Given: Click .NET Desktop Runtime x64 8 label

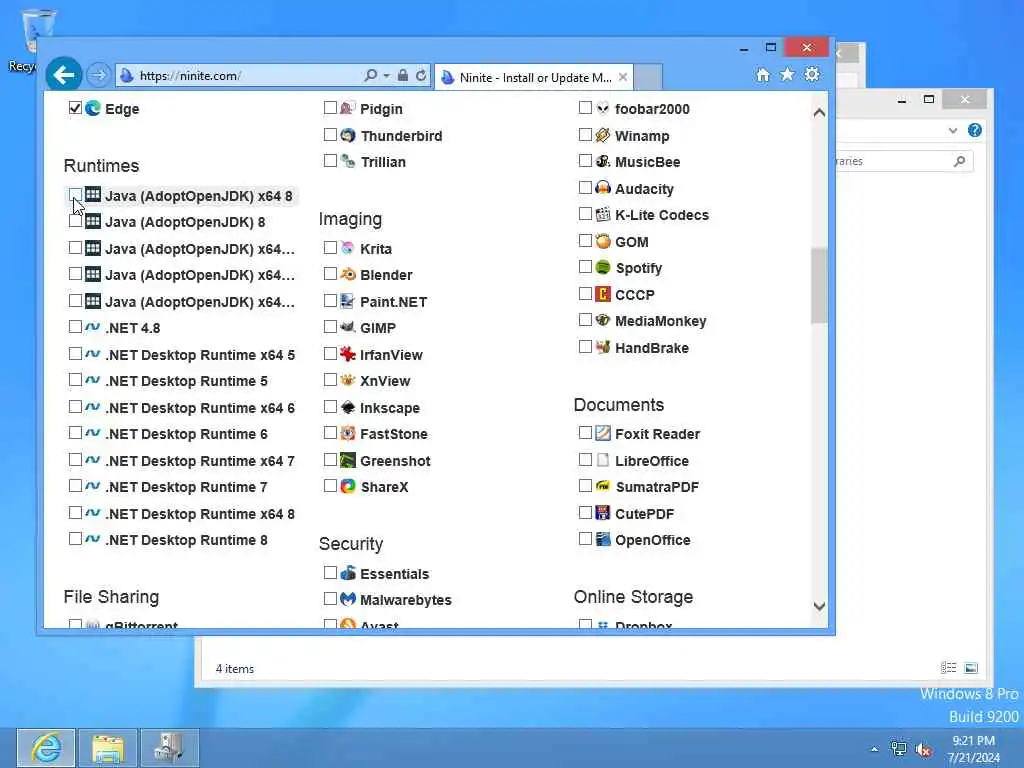Looking at the screenshot, I should 200,514.
